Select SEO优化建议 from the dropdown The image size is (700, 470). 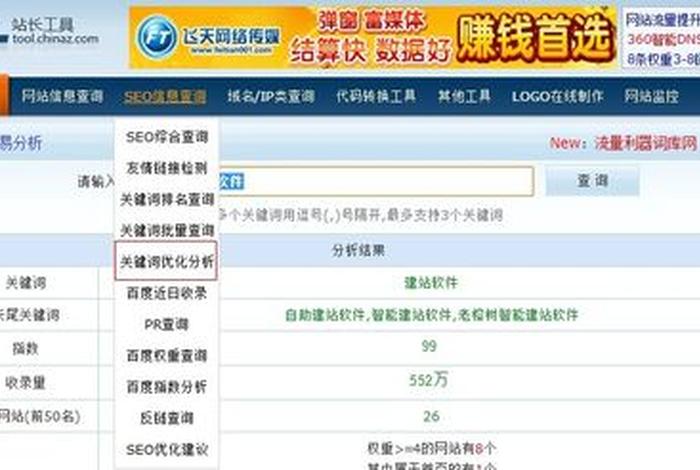tap(167, 449)
